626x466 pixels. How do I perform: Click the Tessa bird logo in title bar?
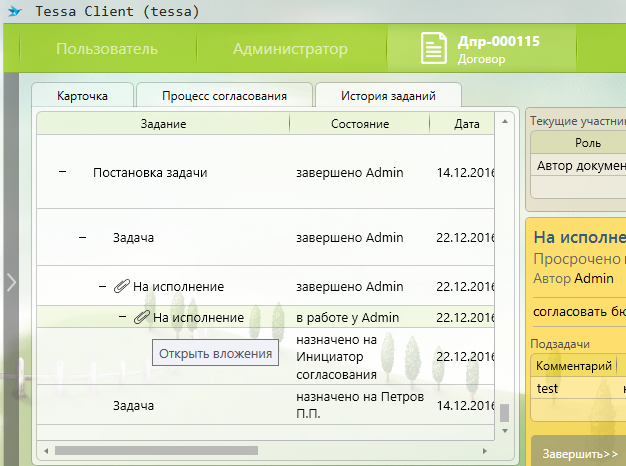[14, 13]
